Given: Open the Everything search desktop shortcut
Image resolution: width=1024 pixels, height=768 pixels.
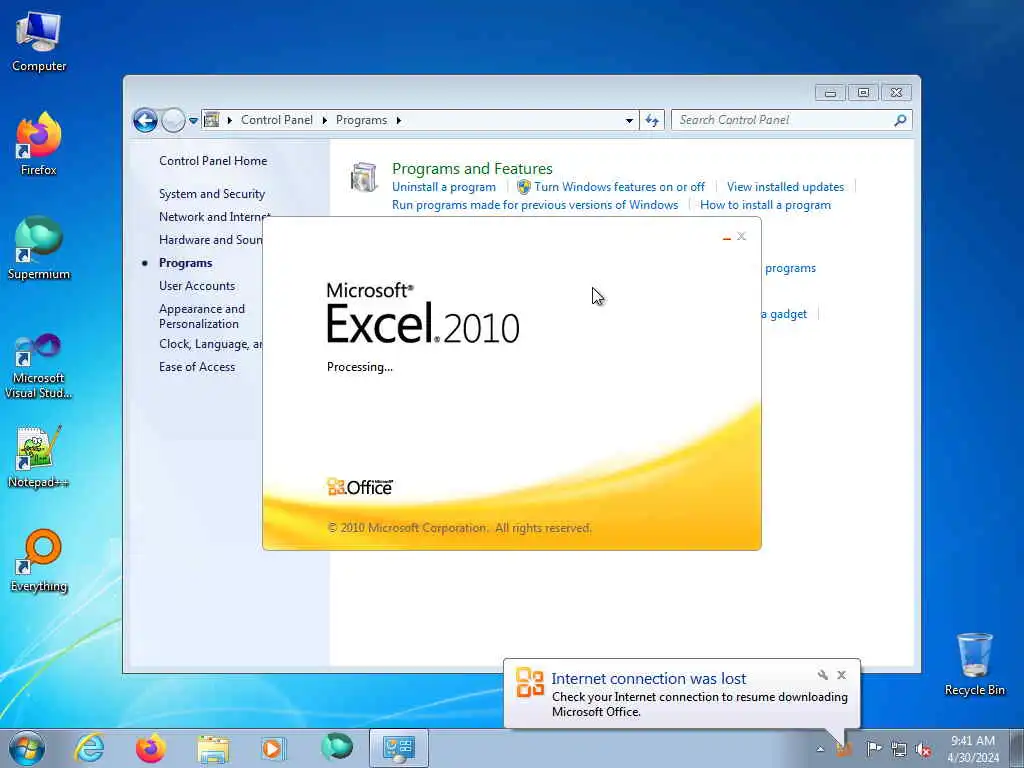Looking at the screenshot, I should click(x=39, y=560).
